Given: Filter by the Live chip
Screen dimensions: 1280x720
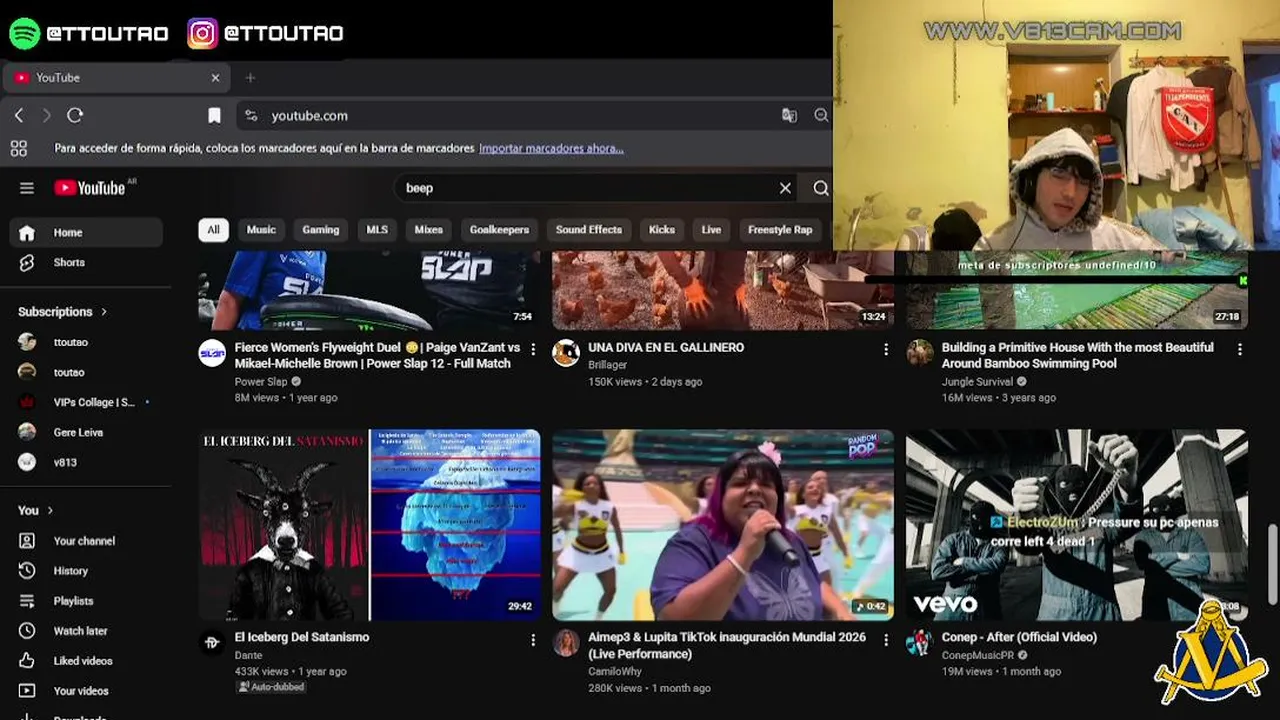Looking at the screenshot, I should (711, 230).
